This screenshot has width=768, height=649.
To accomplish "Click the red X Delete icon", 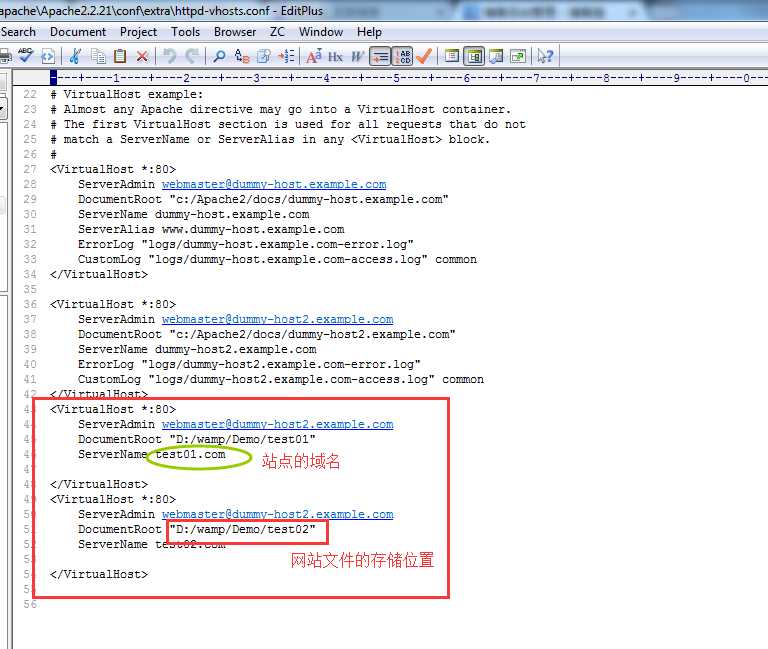I will [x=142, y=57].
